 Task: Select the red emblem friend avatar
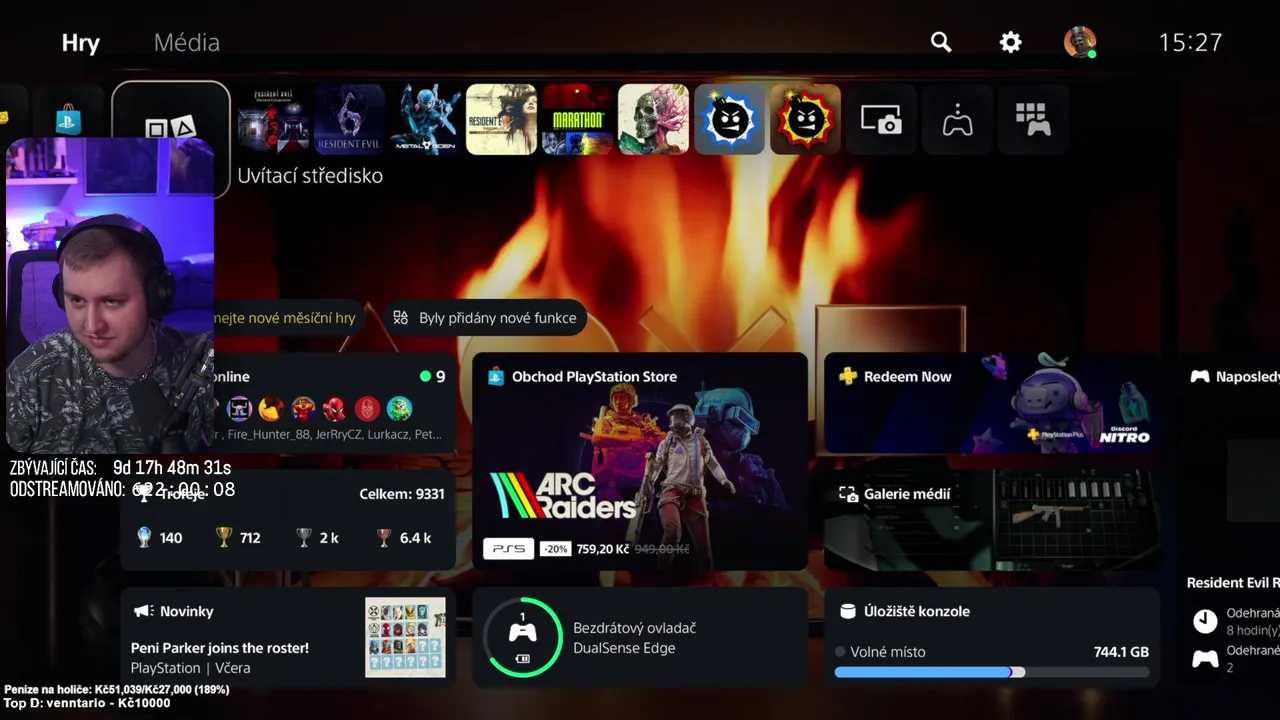click(367, 408)
